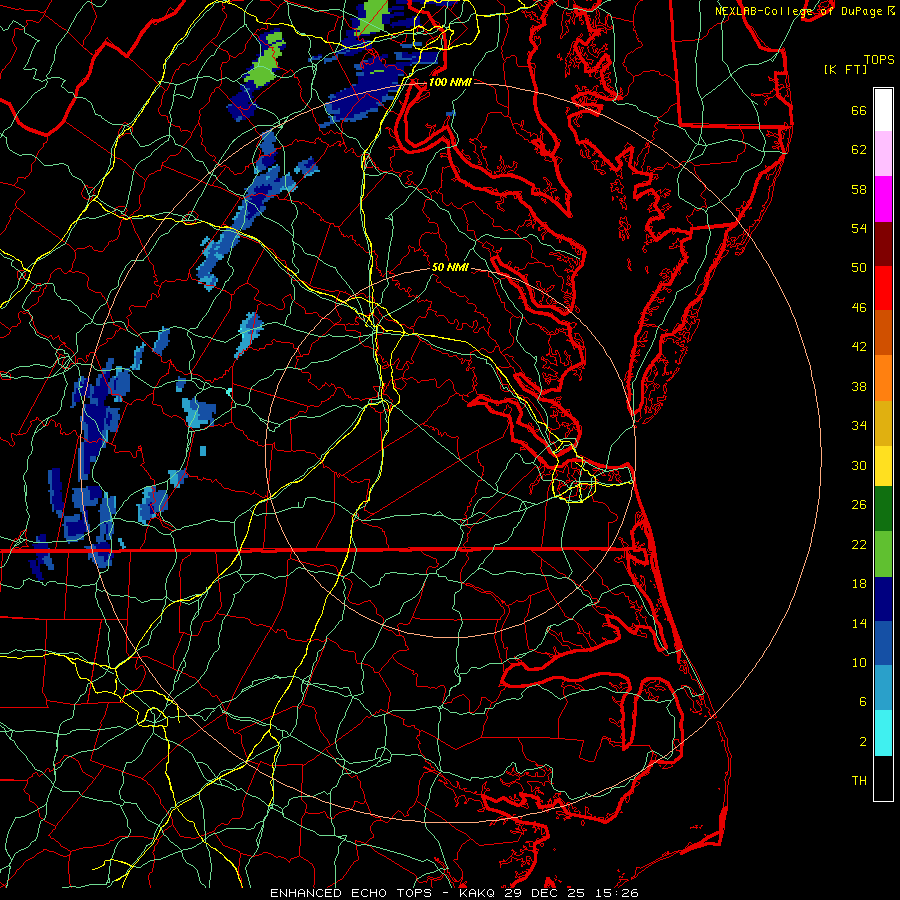Click the magenta 58 kft legend swatch
The height and width of the screenshot is (900, 900).
(x=883, y=199)
